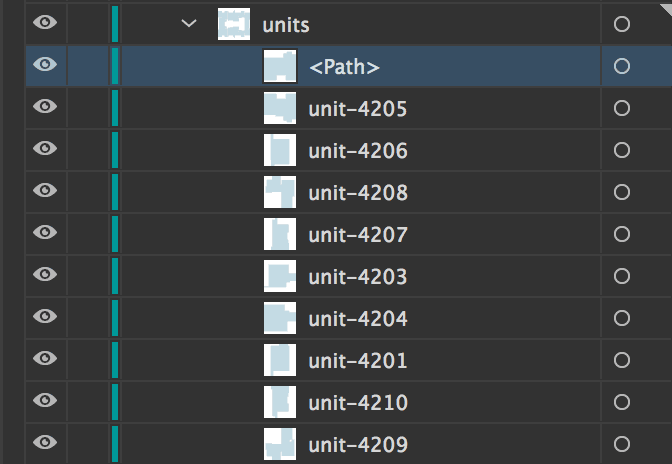Hide the unit-4209 sublayer
This screenshot has width=672, height=464.
[44, 442]
